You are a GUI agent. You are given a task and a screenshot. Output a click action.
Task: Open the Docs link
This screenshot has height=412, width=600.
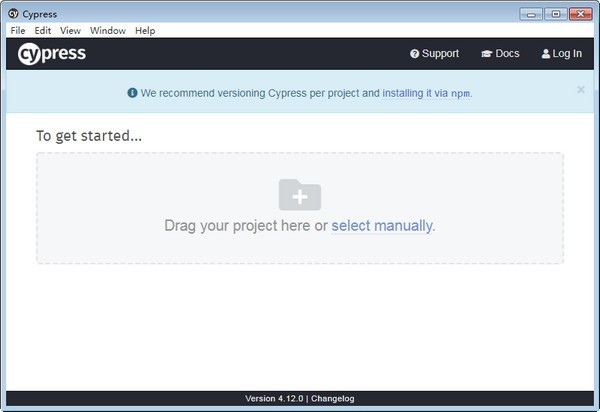tap(507, 54)
